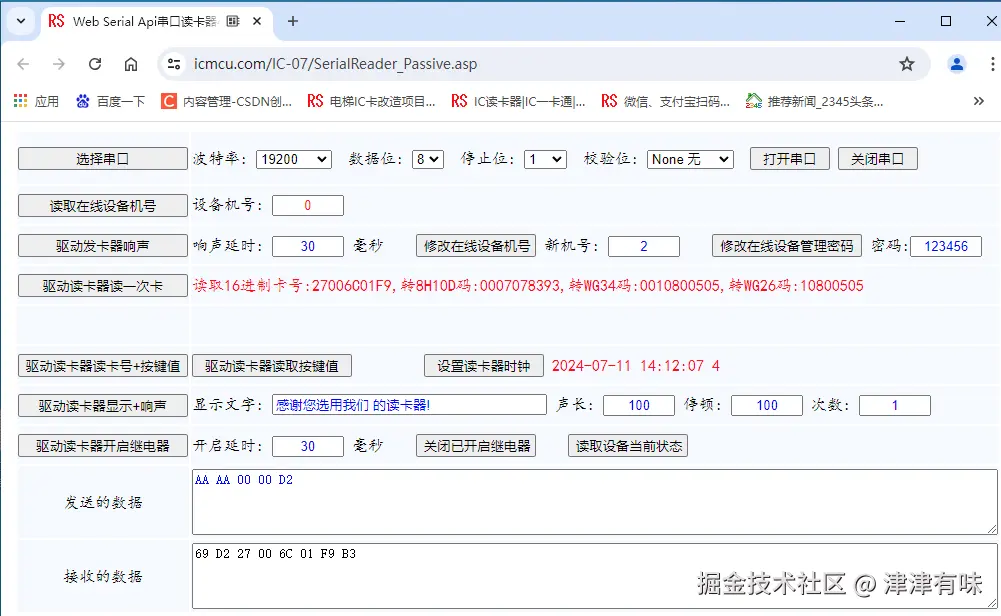Focus the 次数 input field

coord(894,405)
